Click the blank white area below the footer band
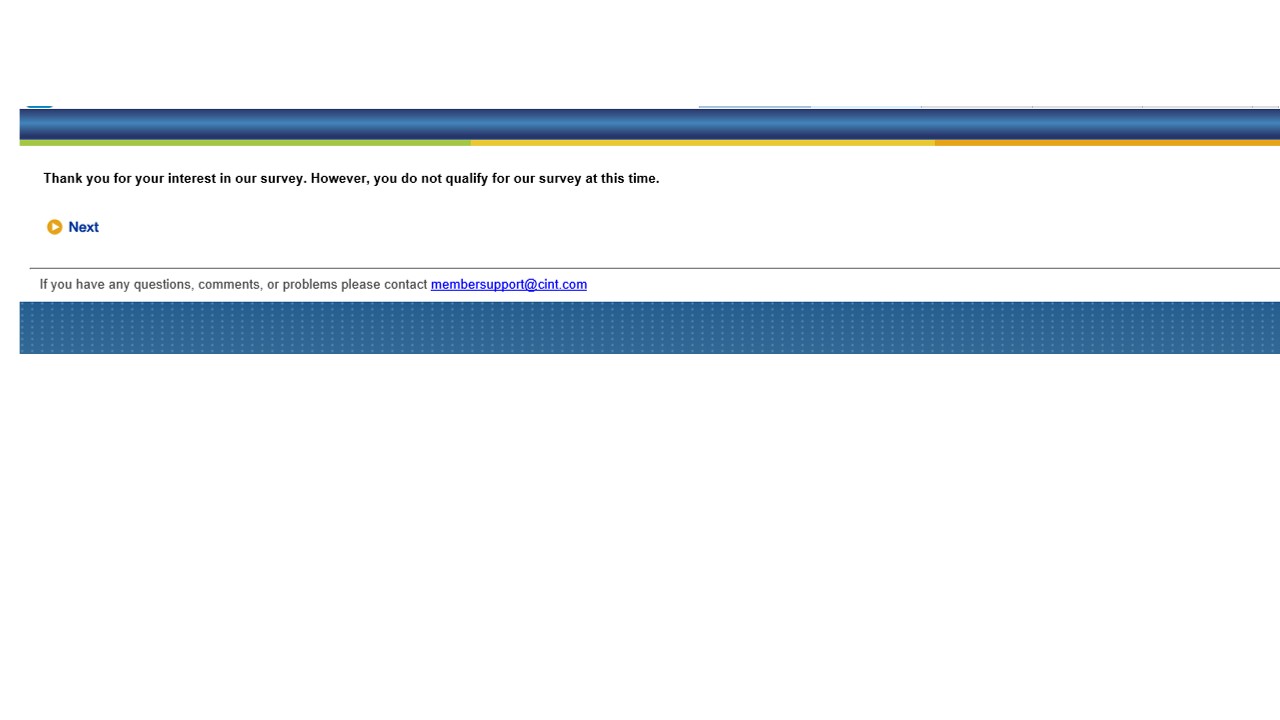Screen dimensions: 1280x720 pos(640,530)
